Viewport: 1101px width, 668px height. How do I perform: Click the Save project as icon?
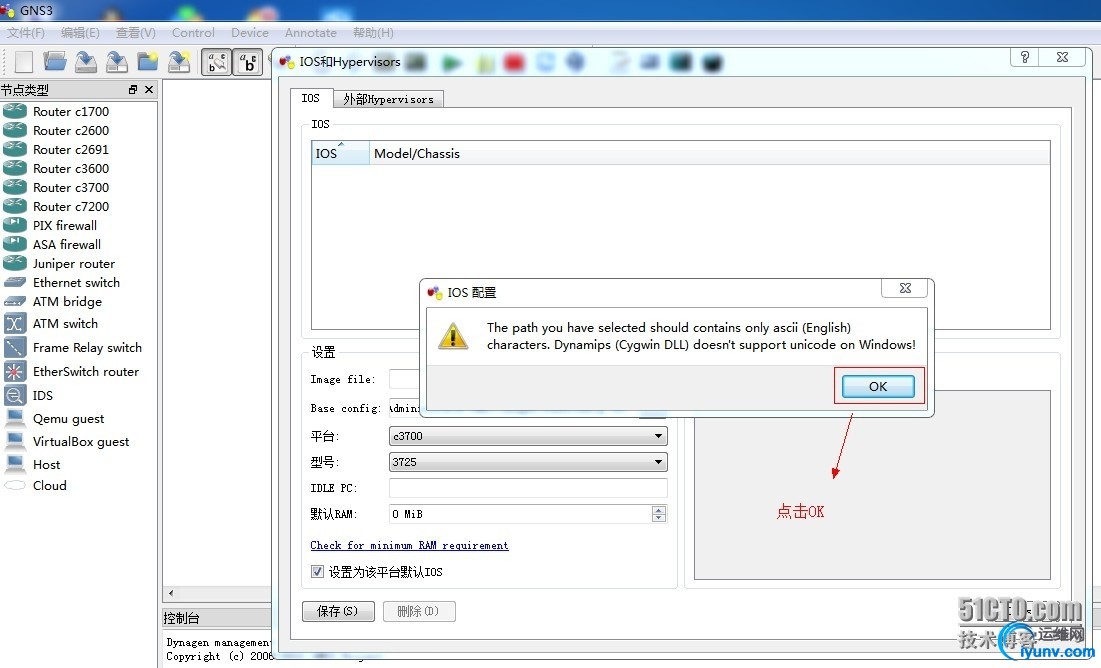[x=117, y=62]
